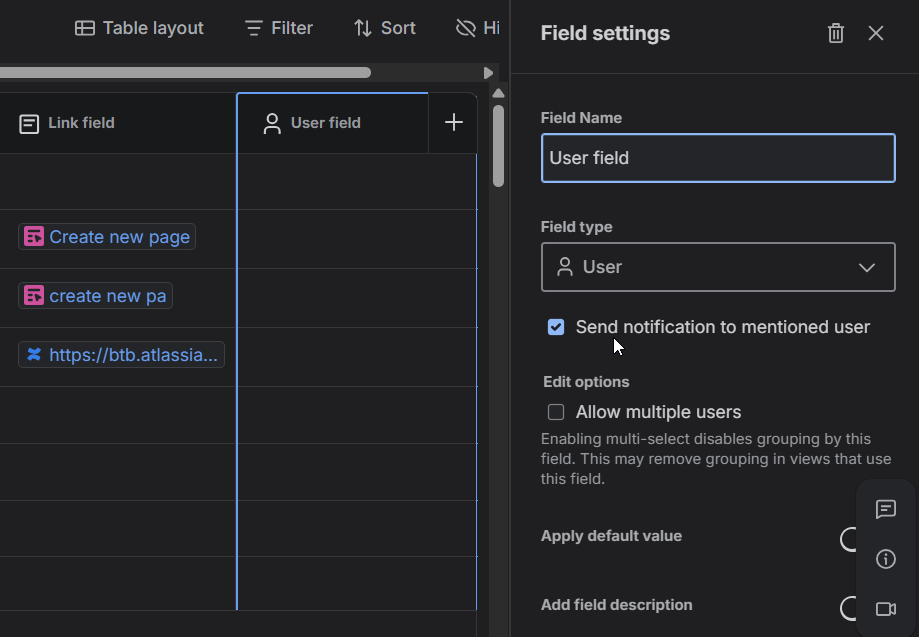The height and width of the screenshot is (637, 919).
Task: Open the comments icon in floating toolbar
Action: 885,509
